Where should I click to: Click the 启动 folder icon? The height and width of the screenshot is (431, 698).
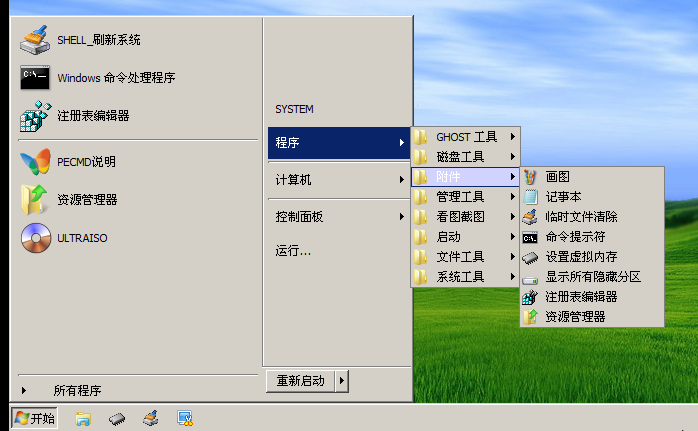[x=420, y=237]
